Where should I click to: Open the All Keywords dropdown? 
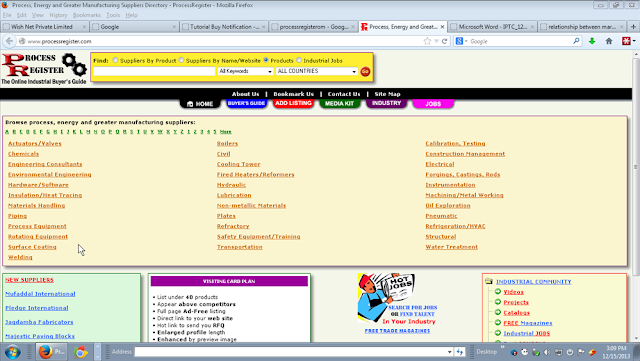pos(245,71)
